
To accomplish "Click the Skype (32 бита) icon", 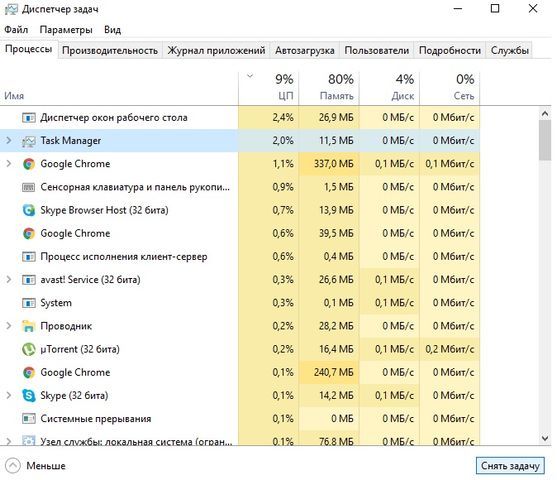I will (29, 395).
